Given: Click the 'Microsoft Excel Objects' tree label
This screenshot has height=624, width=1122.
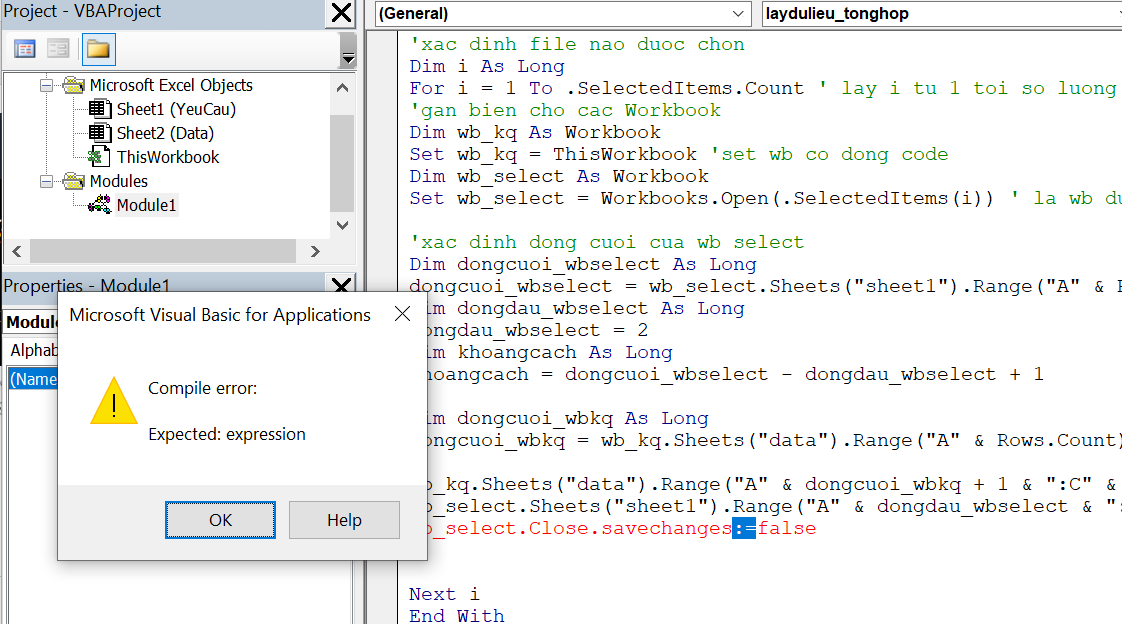Looking at the screenshot, I should pyautogui.click(x=171, y=85).
